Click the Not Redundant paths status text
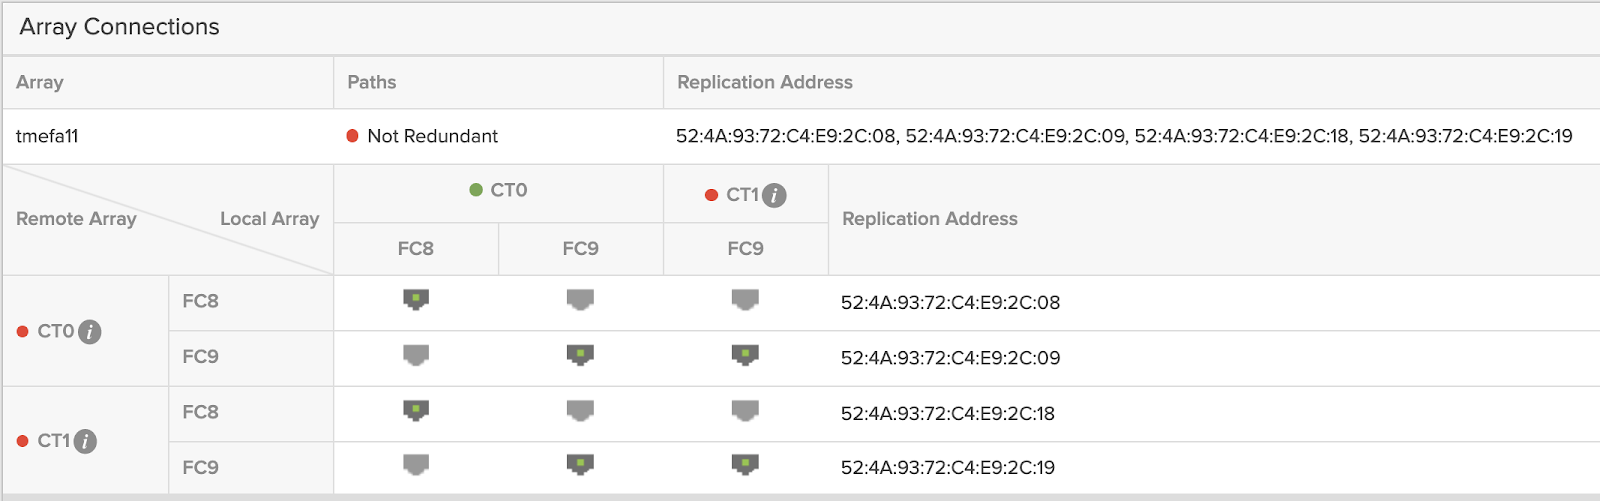The height and width of the screenshot is (501, 1600). point(432,136)
